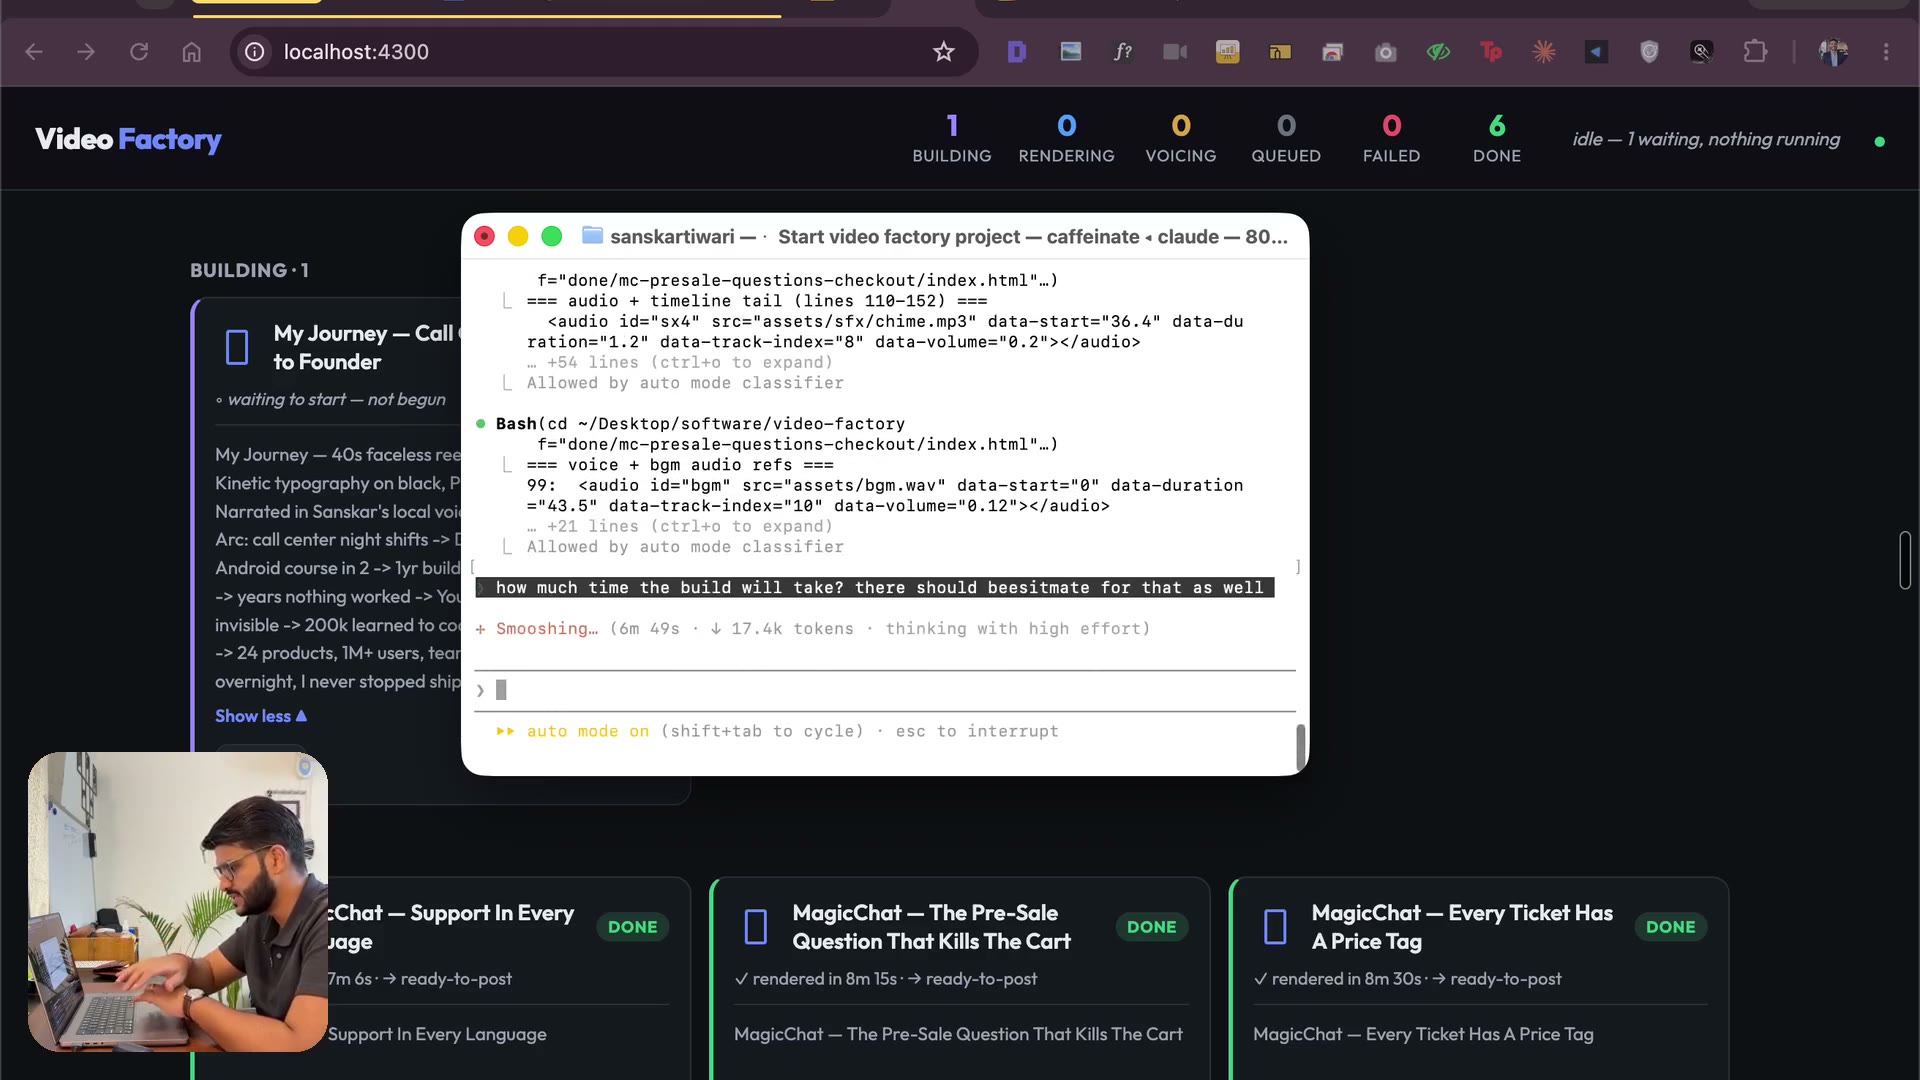Click the page vertical scrollbar thumb
Viewport: 1920px width, 1080px height.
point(1905,560)
